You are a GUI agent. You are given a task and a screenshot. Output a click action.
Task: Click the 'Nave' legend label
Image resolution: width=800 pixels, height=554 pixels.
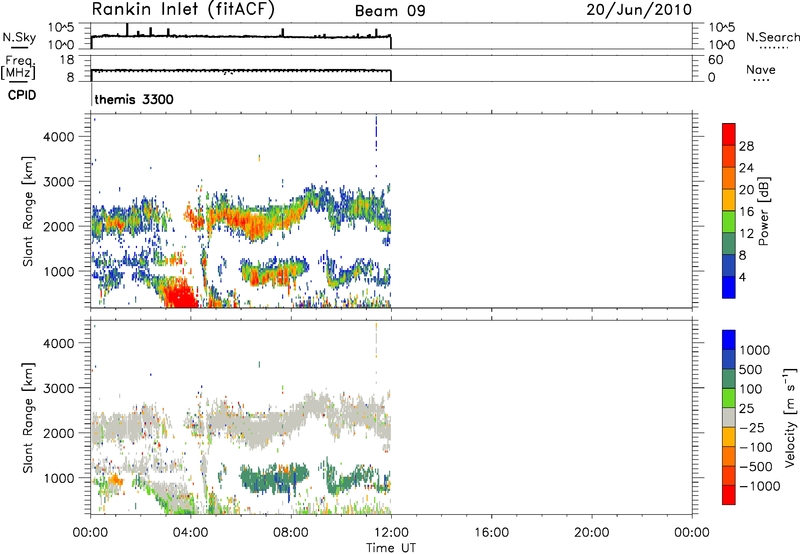coord(761,70)
